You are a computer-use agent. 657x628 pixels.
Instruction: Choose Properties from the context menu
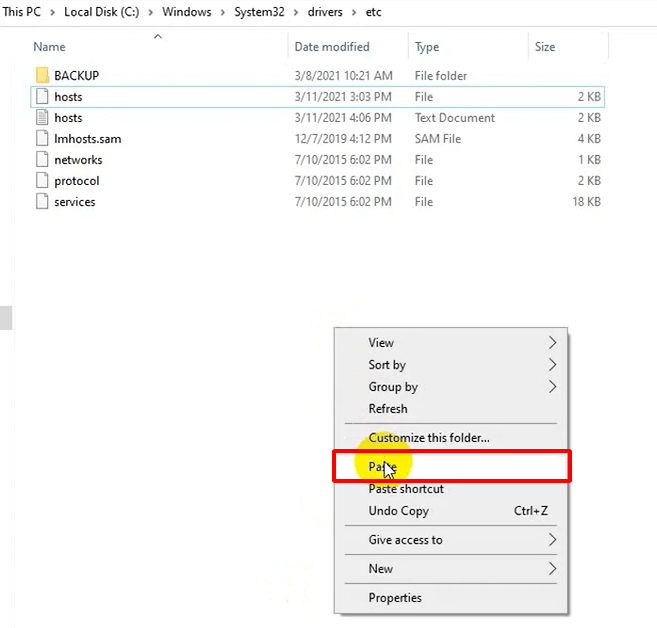coord(451,598)
